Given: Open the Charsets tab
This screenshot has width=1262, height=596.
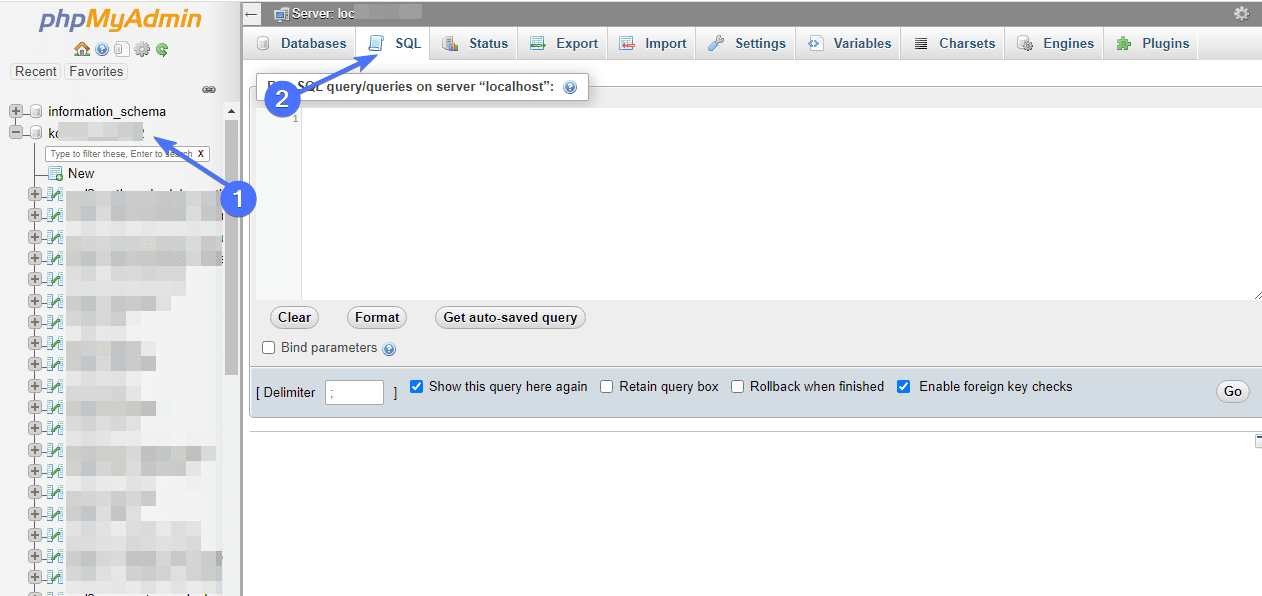Looking at the screenshot, I should [954, 44].
